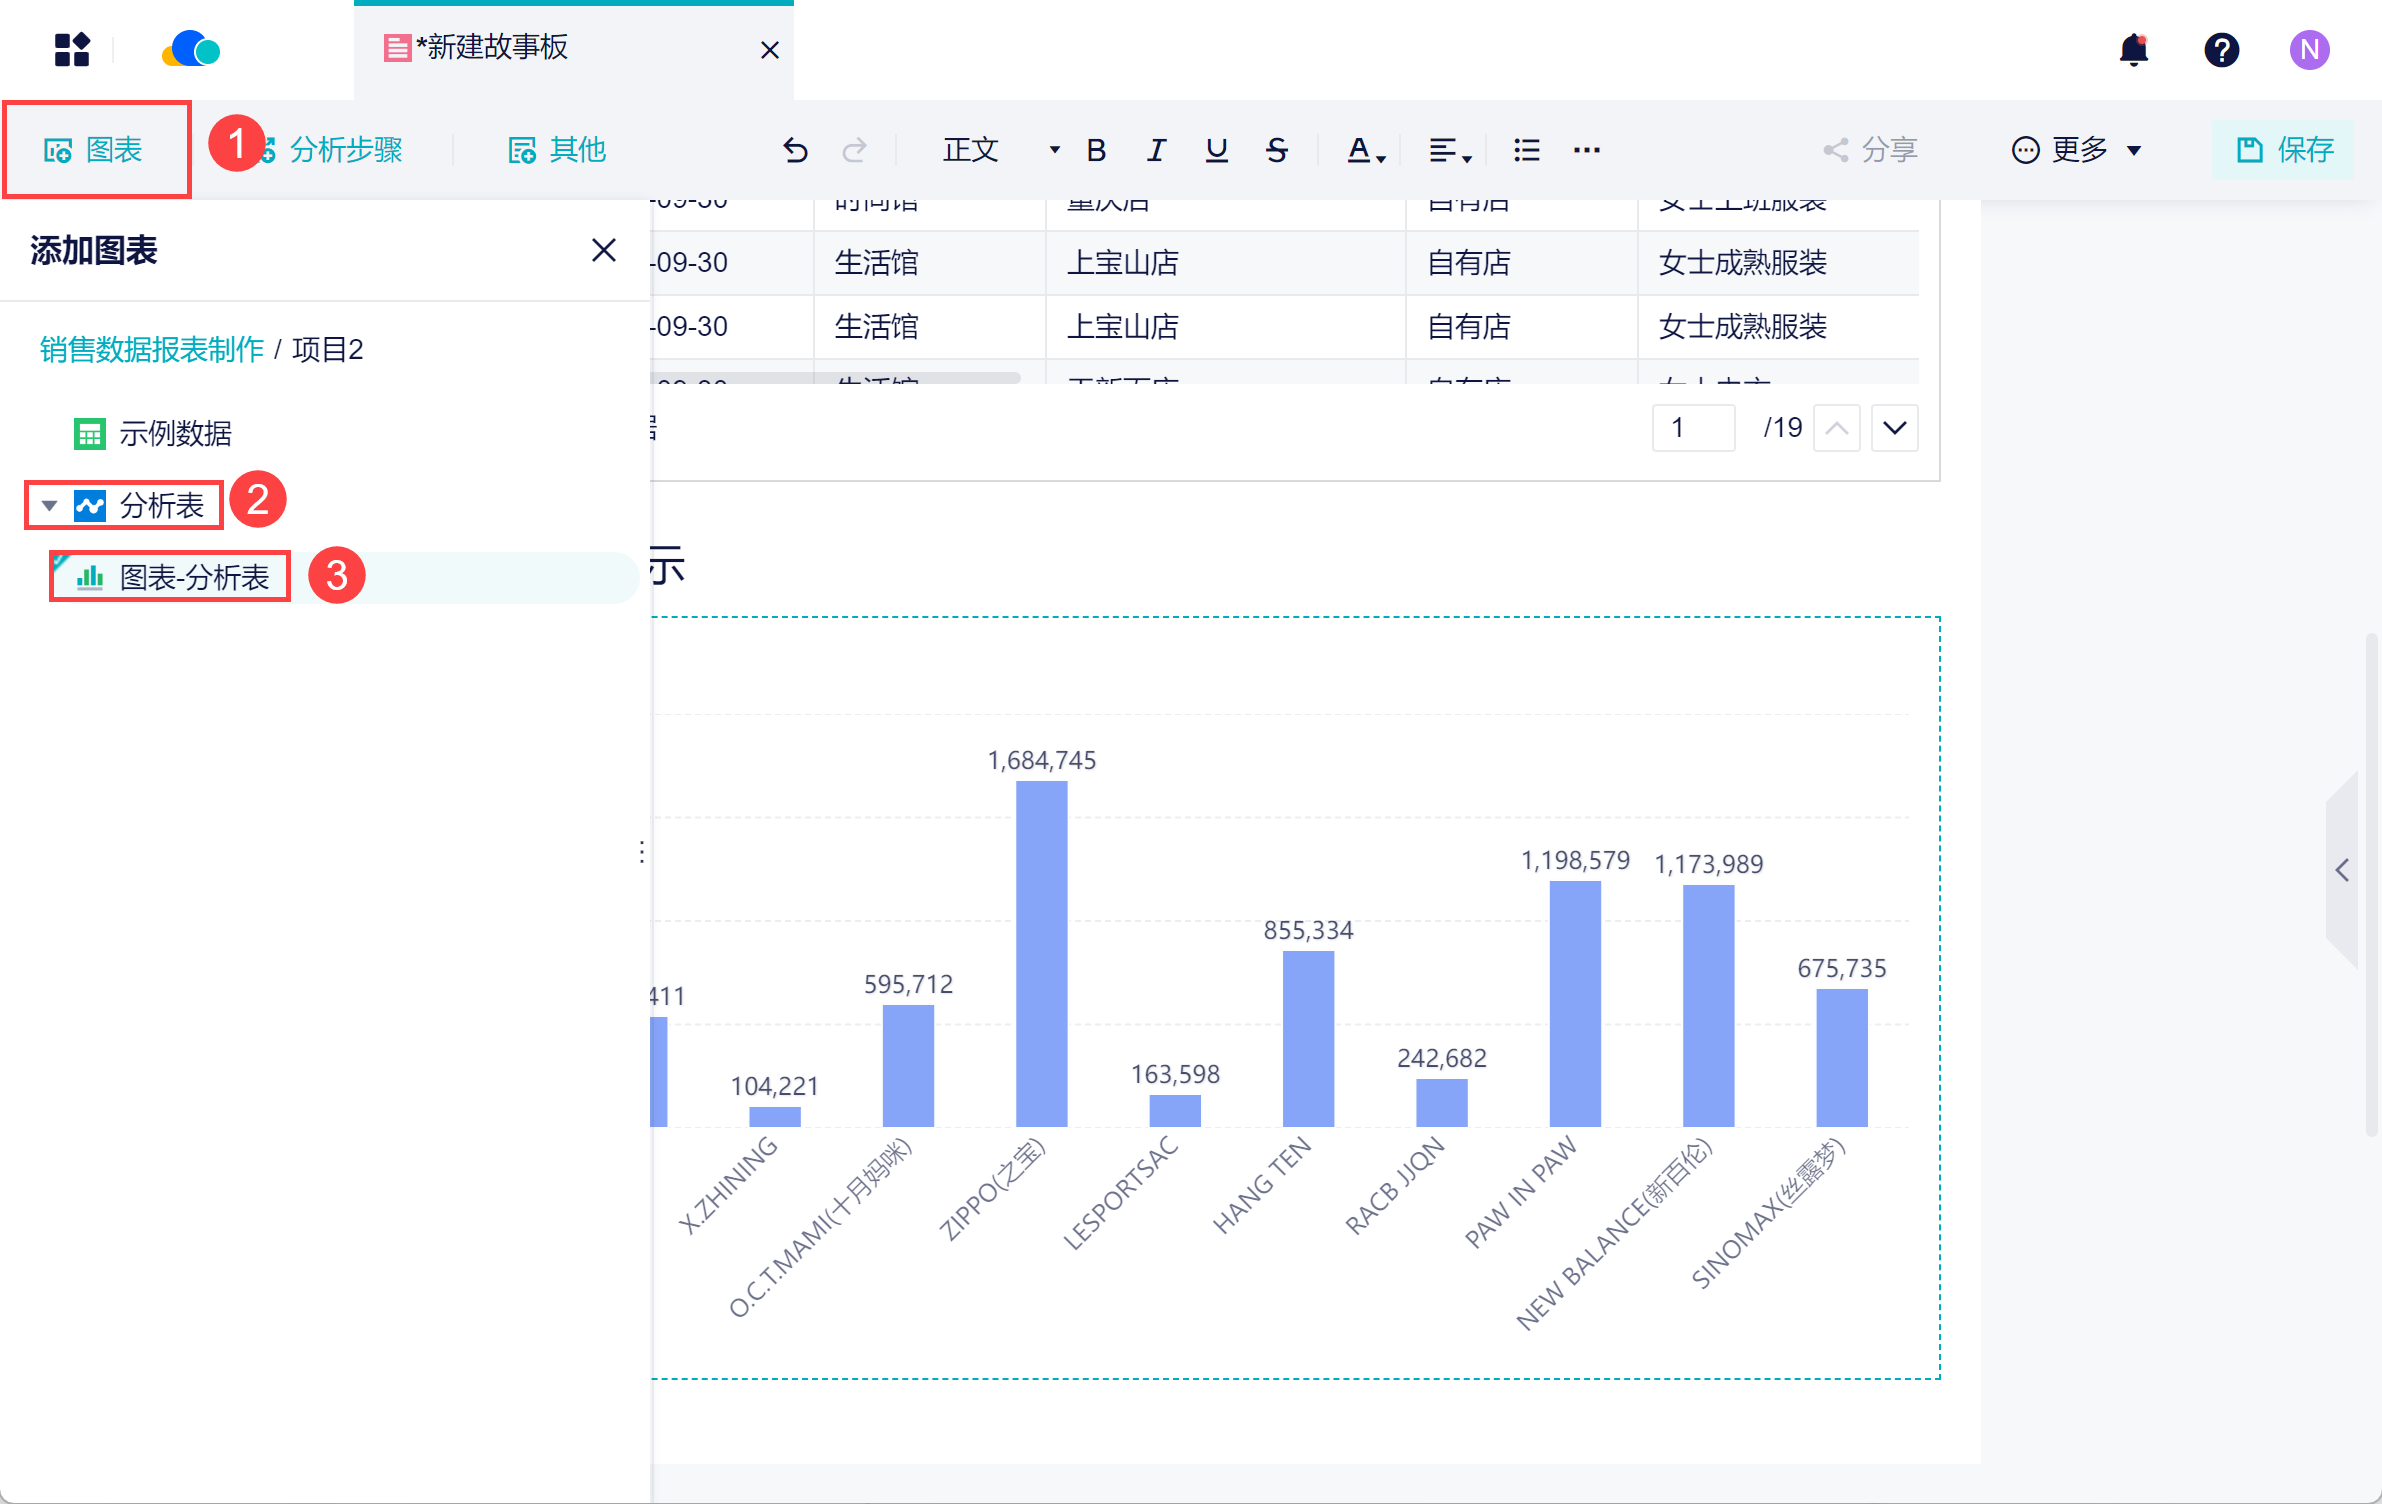Open the 更多 dropdown menu
The image size is (2382, 1504).
(2076, 150)
